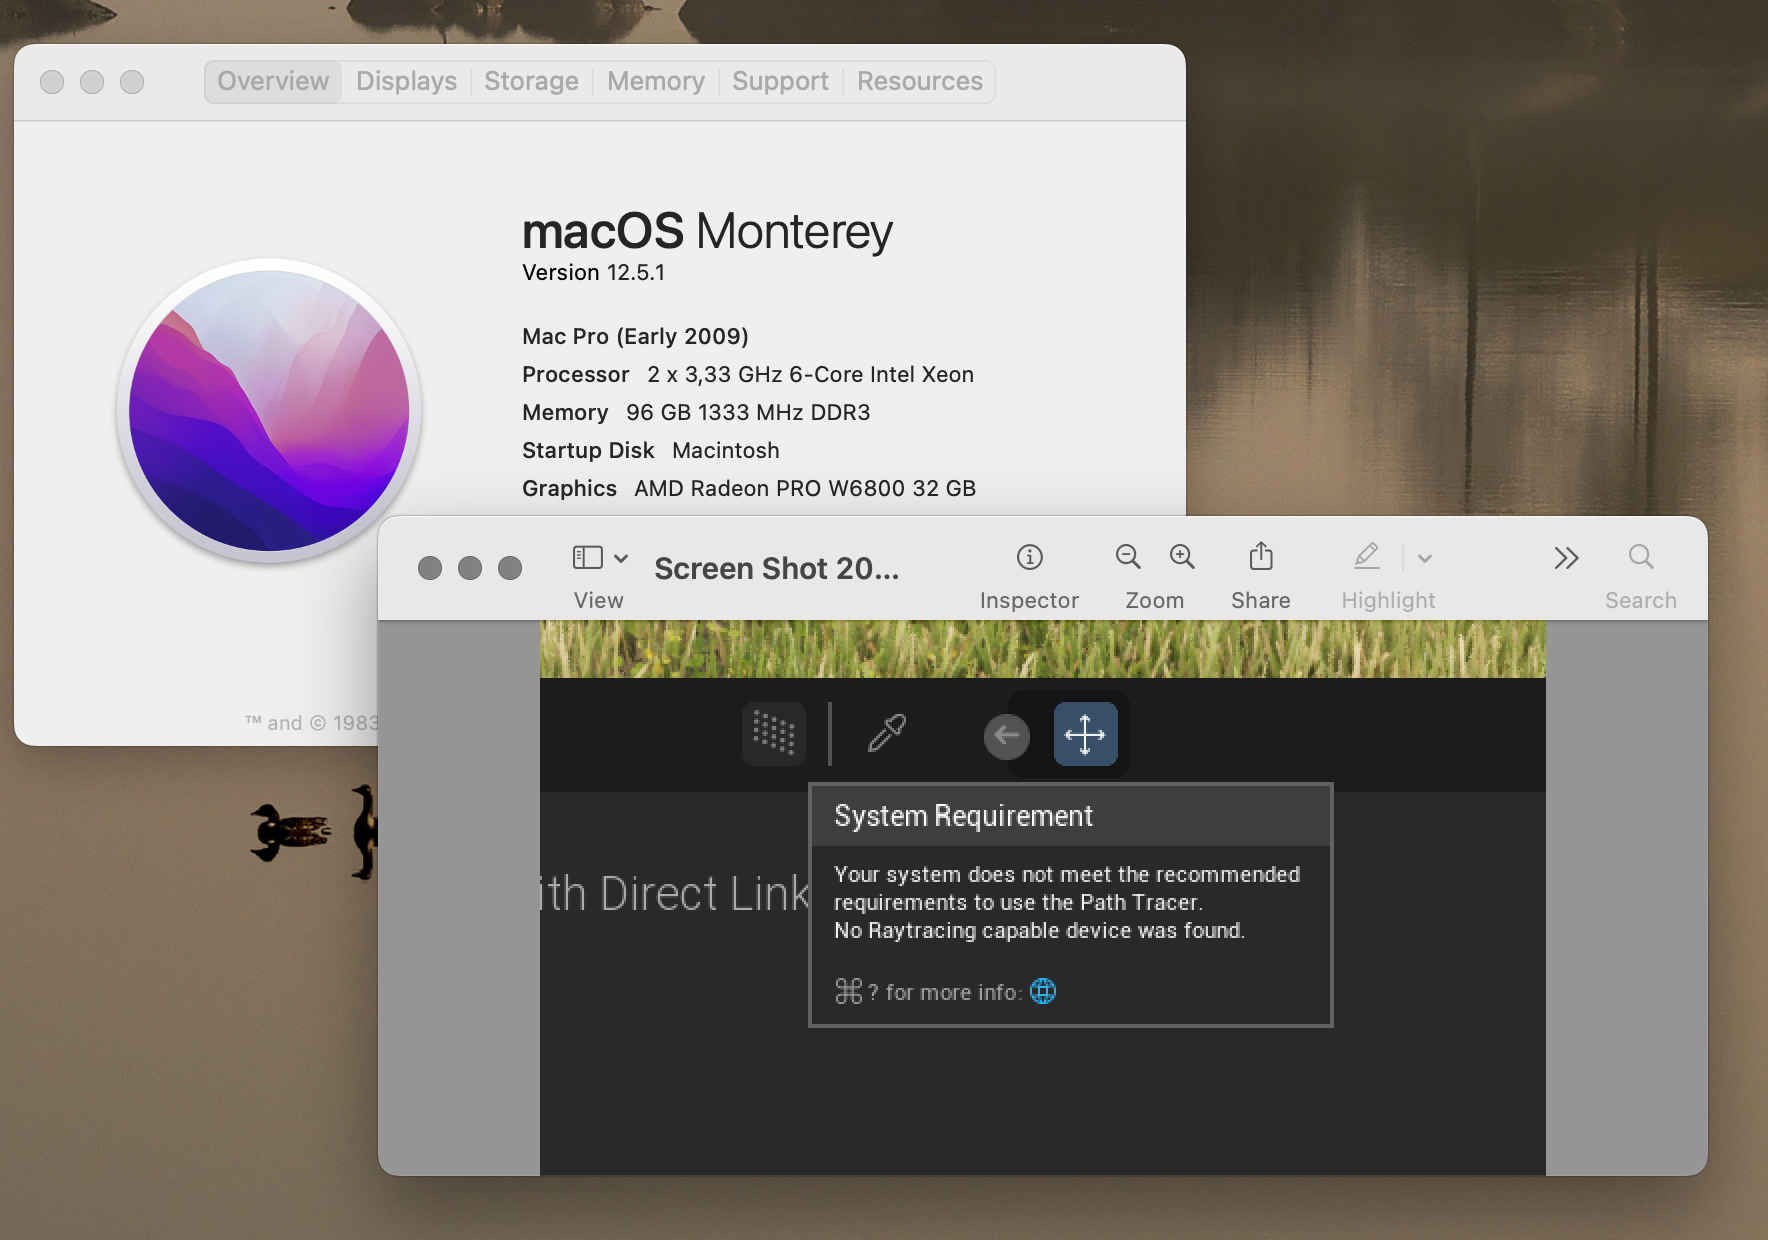
Task: Select the Memory tab
Action: point(656,81)
